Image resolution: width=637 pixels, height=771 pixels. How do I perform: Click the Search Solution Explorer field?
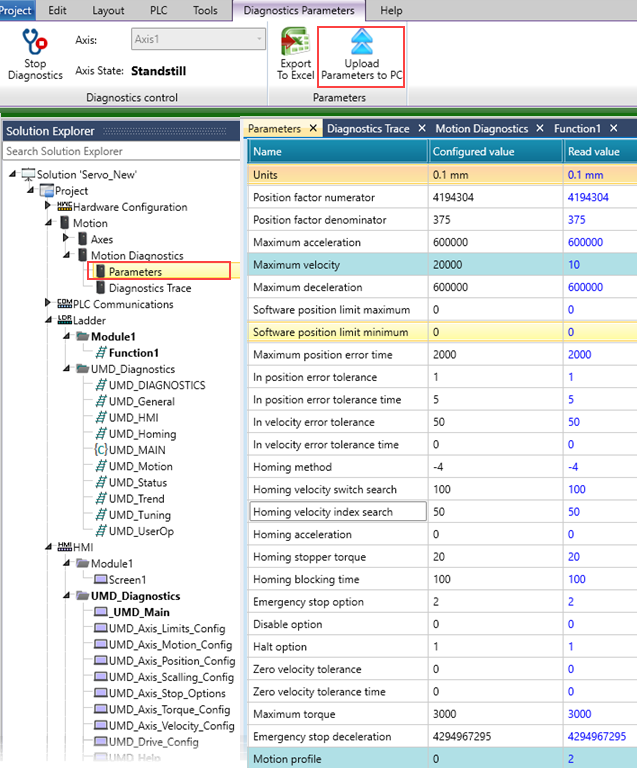click(x=121, y=151)
